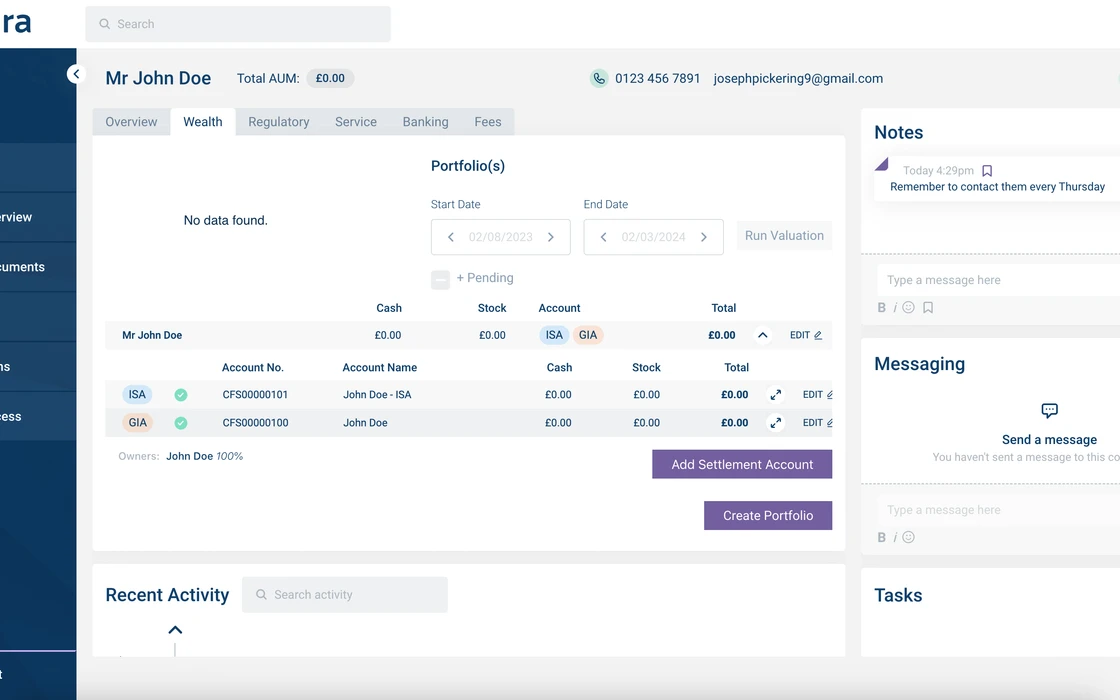Collapse Recent Activity with the up chevron
The height and width of the screenshot is (700, 1120).
coord(175,630)
